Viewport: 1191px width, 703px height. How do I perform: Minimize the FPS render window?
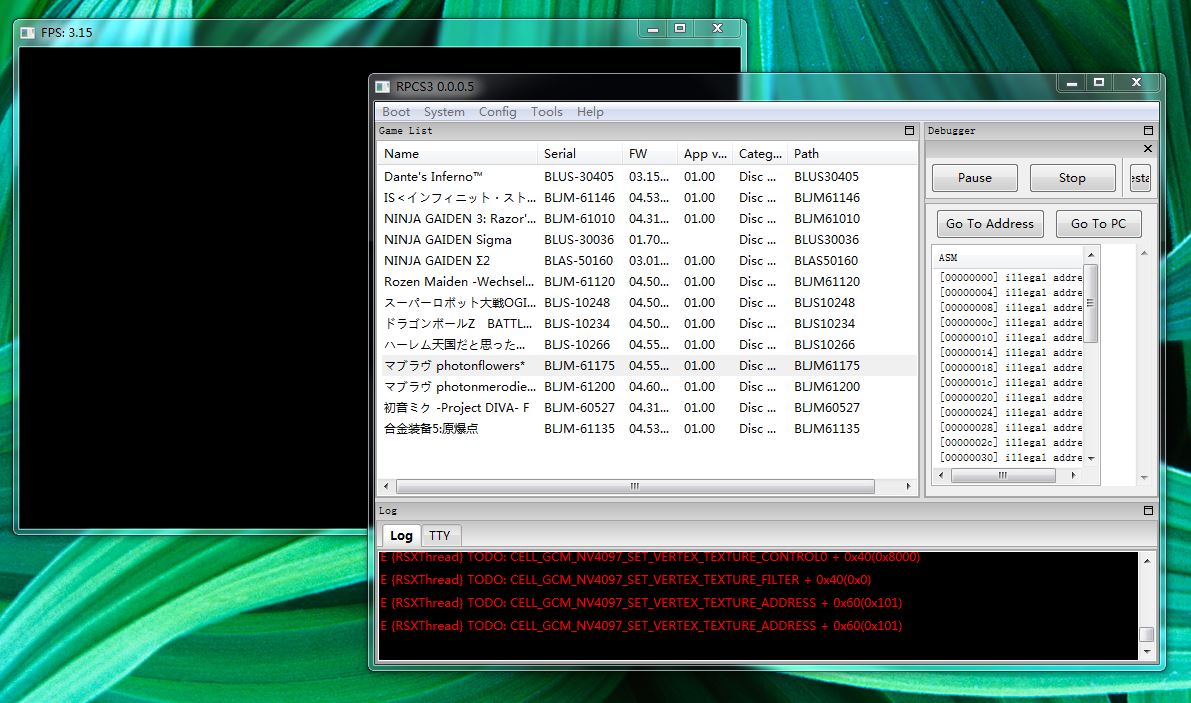click(652, 28)
